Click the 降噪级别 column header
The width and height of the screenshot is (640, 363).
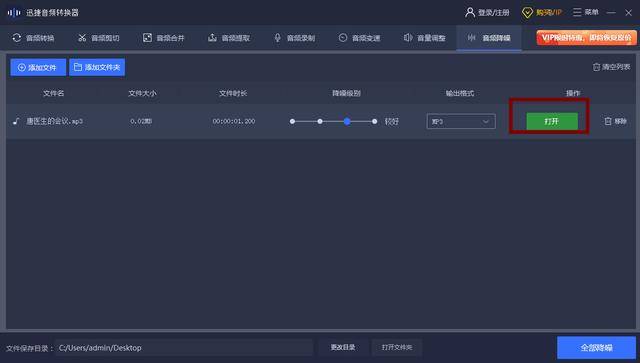point(346,93)
